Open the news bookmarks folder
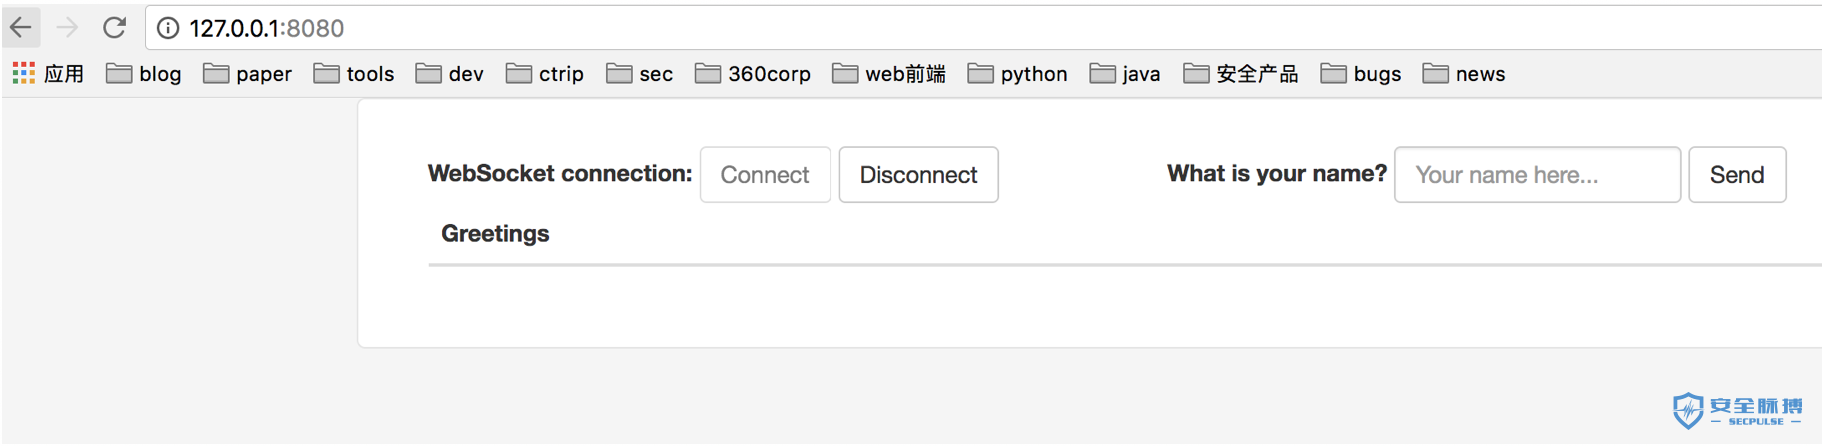 point(1464,74)
